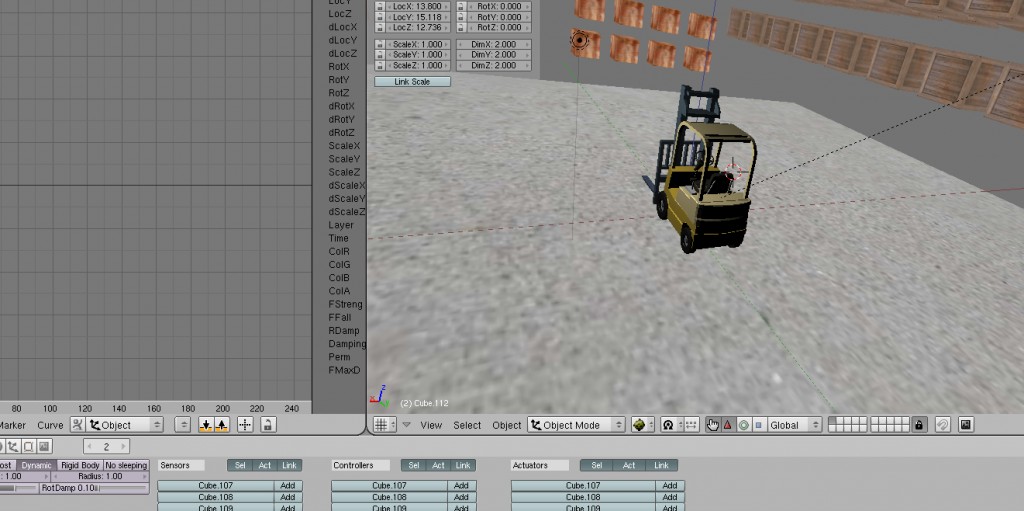Toggle move object centers only icon
Viewport: 1024px width, 511px height.
(x=691, y=425)
